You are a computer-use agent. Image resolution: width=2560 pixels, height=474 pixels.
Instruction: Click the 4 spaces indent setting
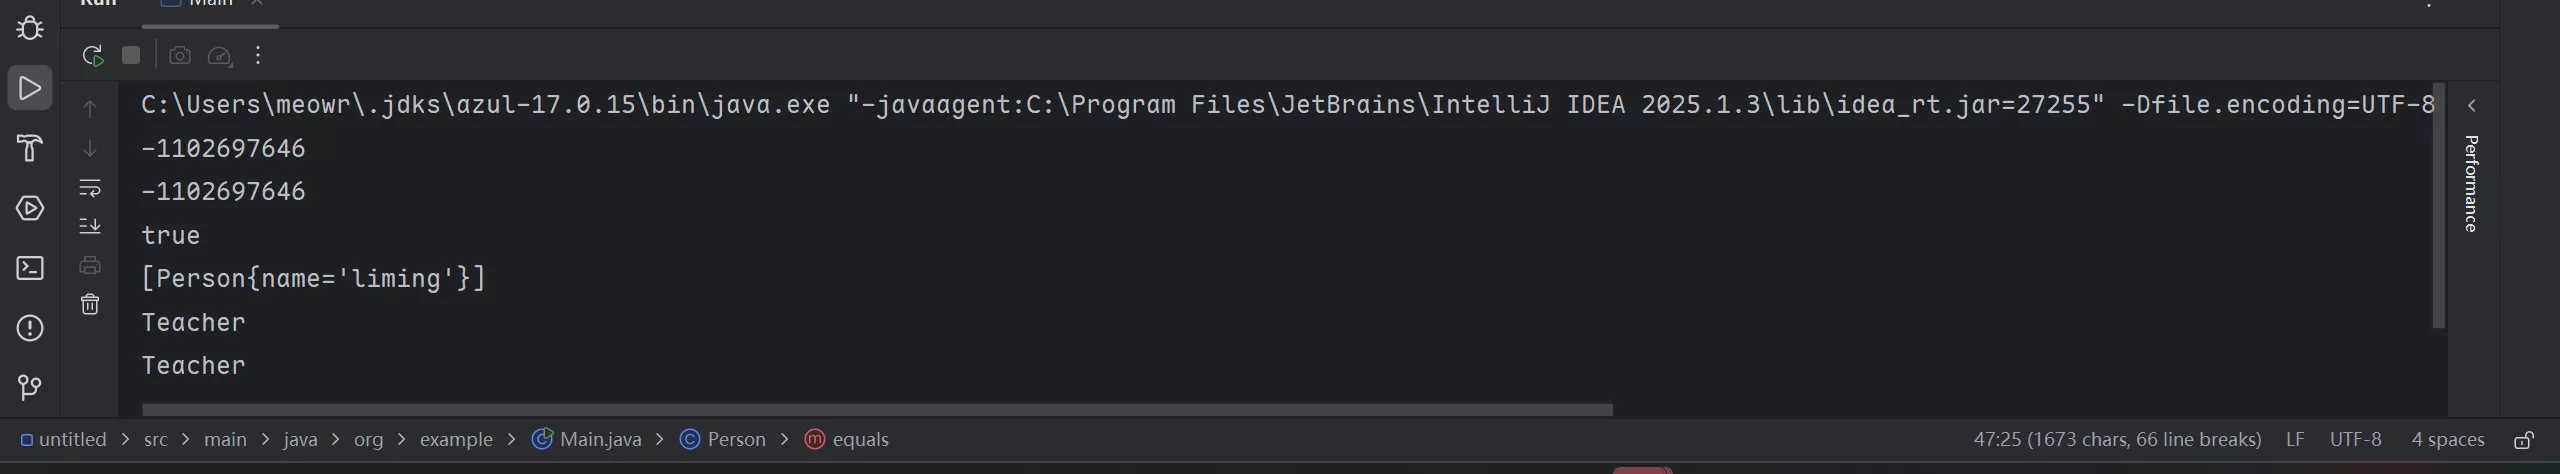pos(2447,440)
